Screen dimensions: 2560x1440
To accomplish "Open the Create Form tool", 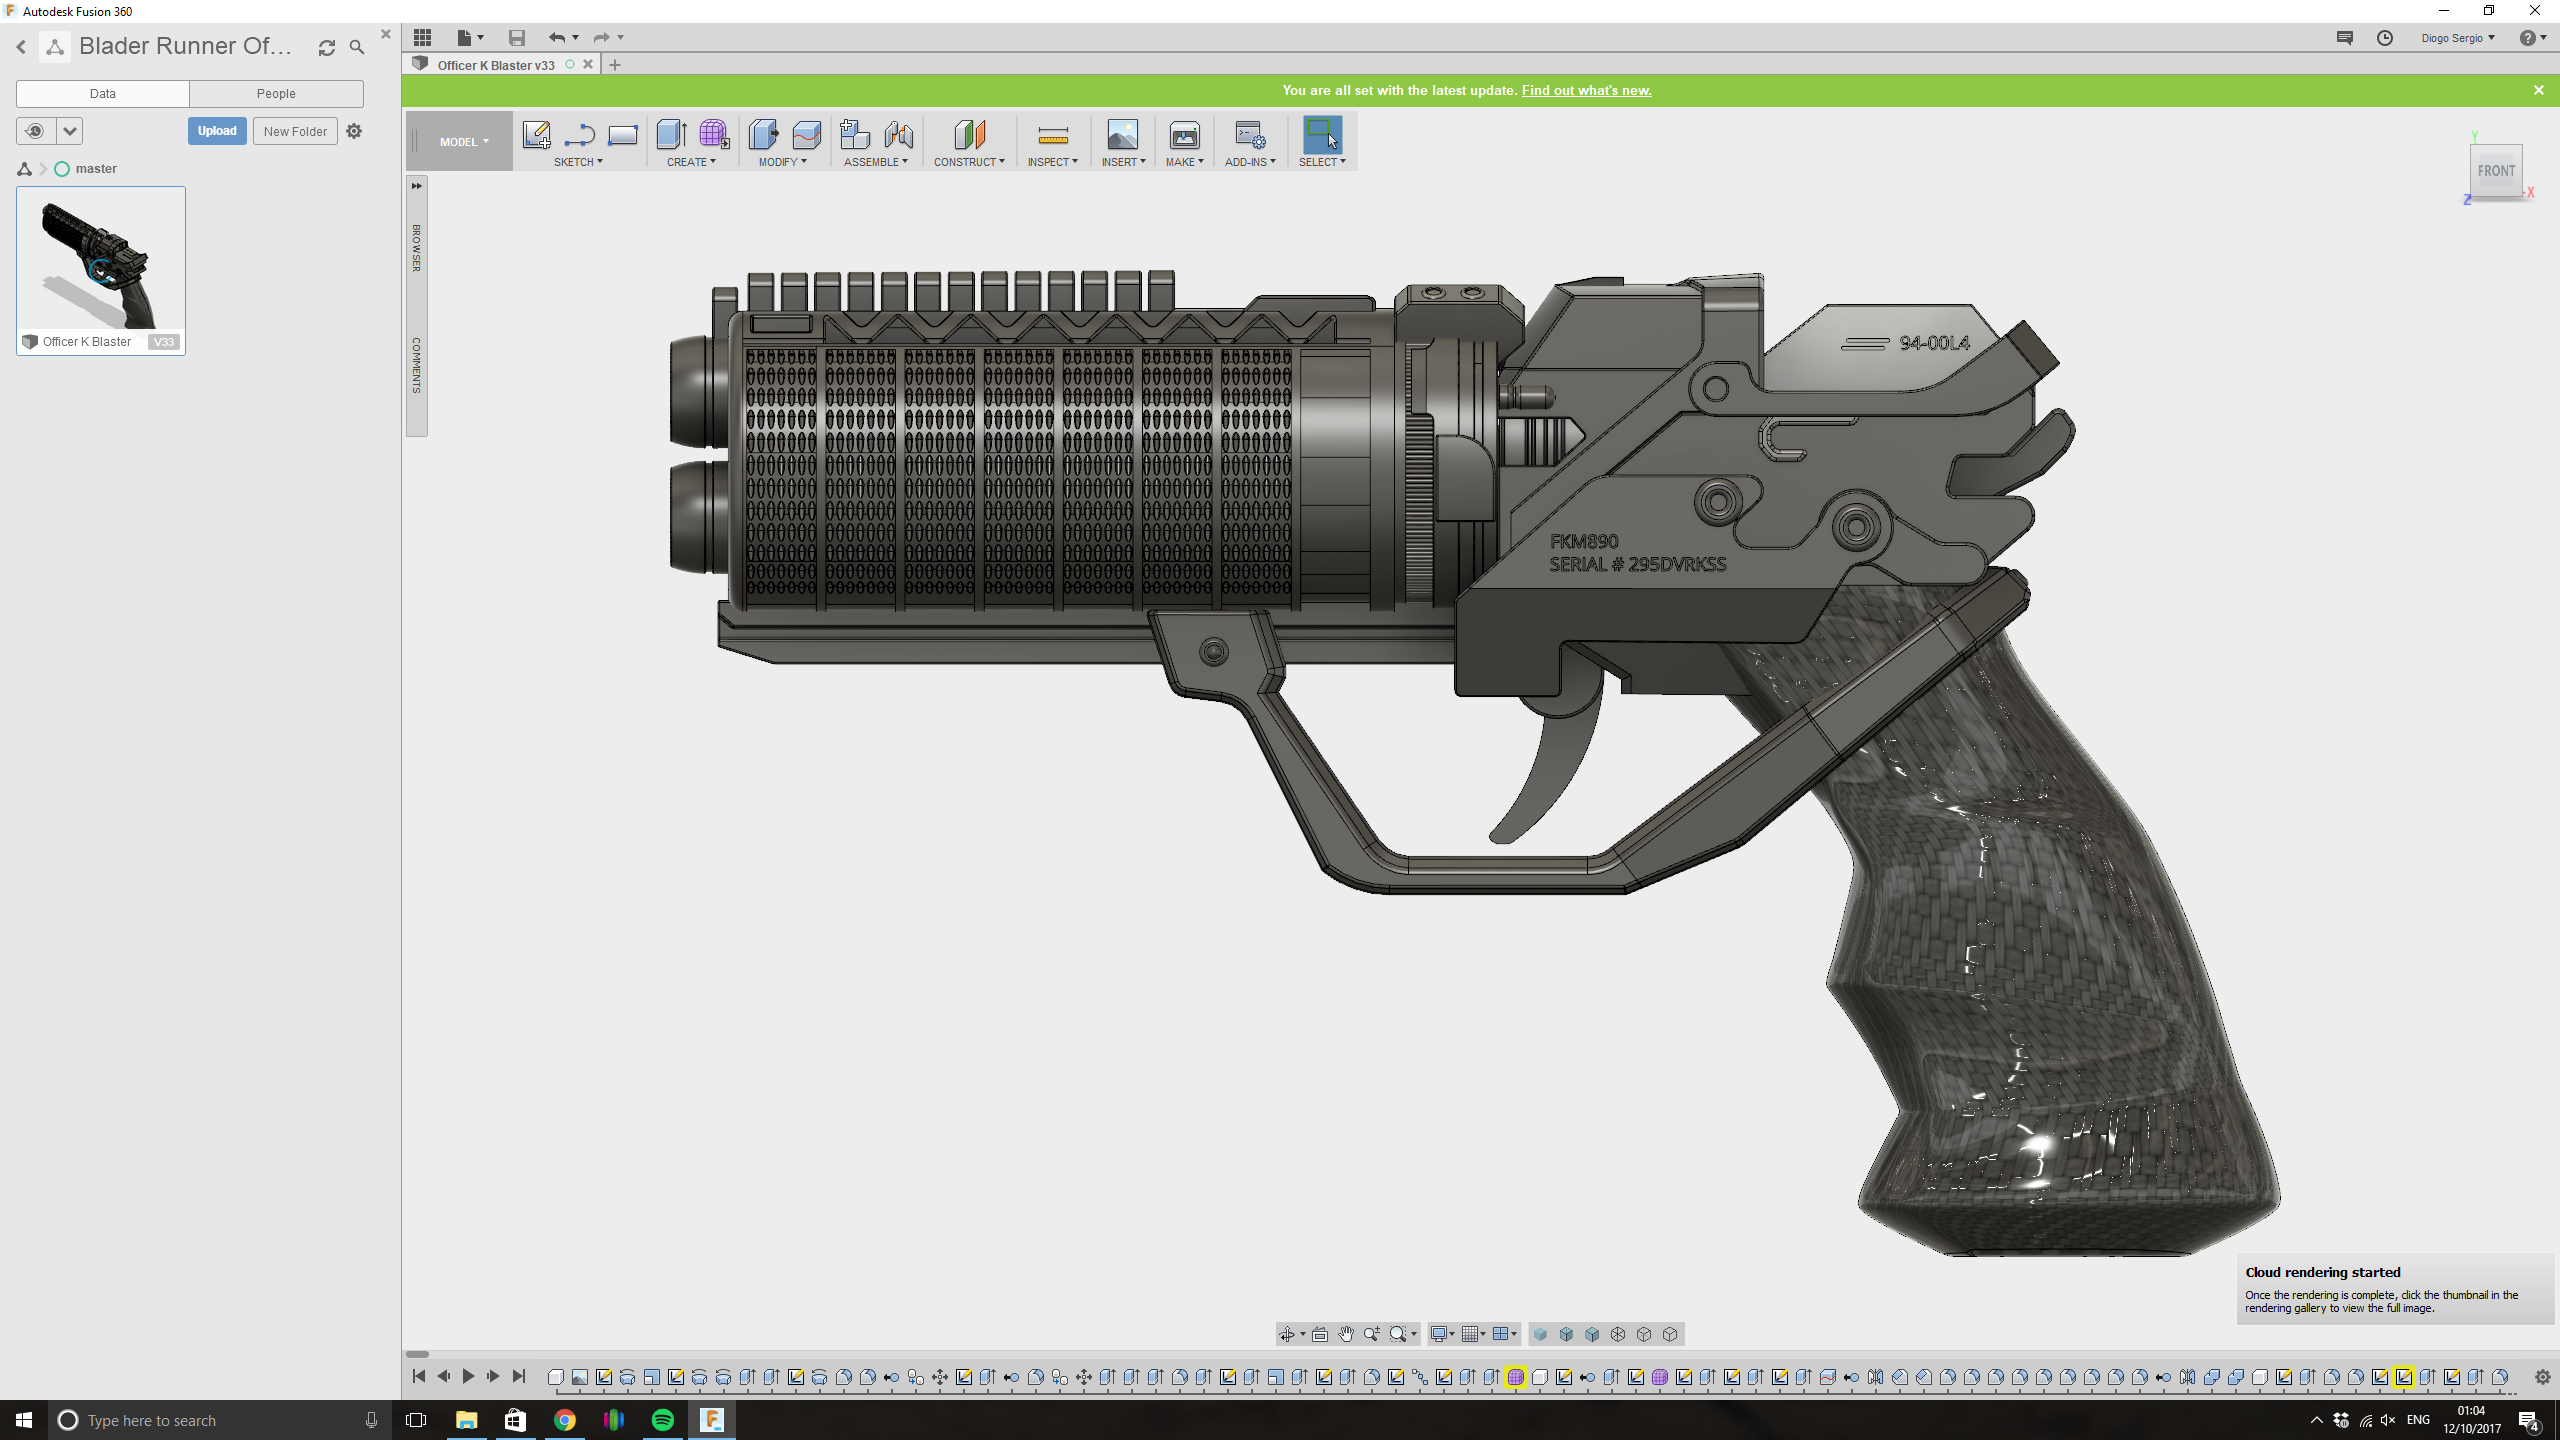I will [714, 134].
